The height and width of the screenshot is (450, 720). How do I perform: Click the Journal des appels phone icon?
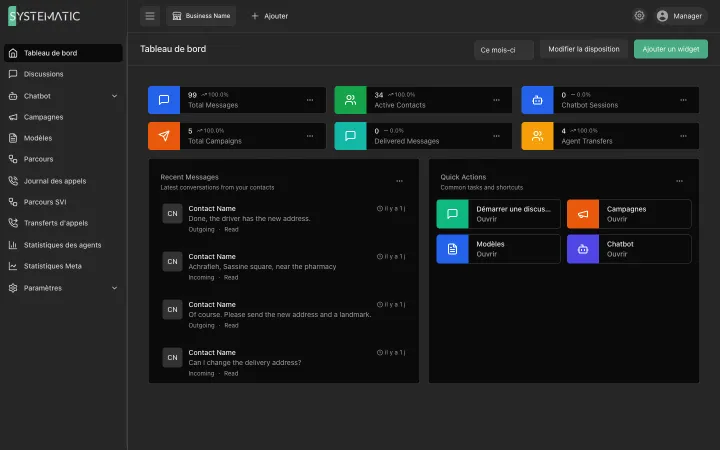click(x=13, y=181)
